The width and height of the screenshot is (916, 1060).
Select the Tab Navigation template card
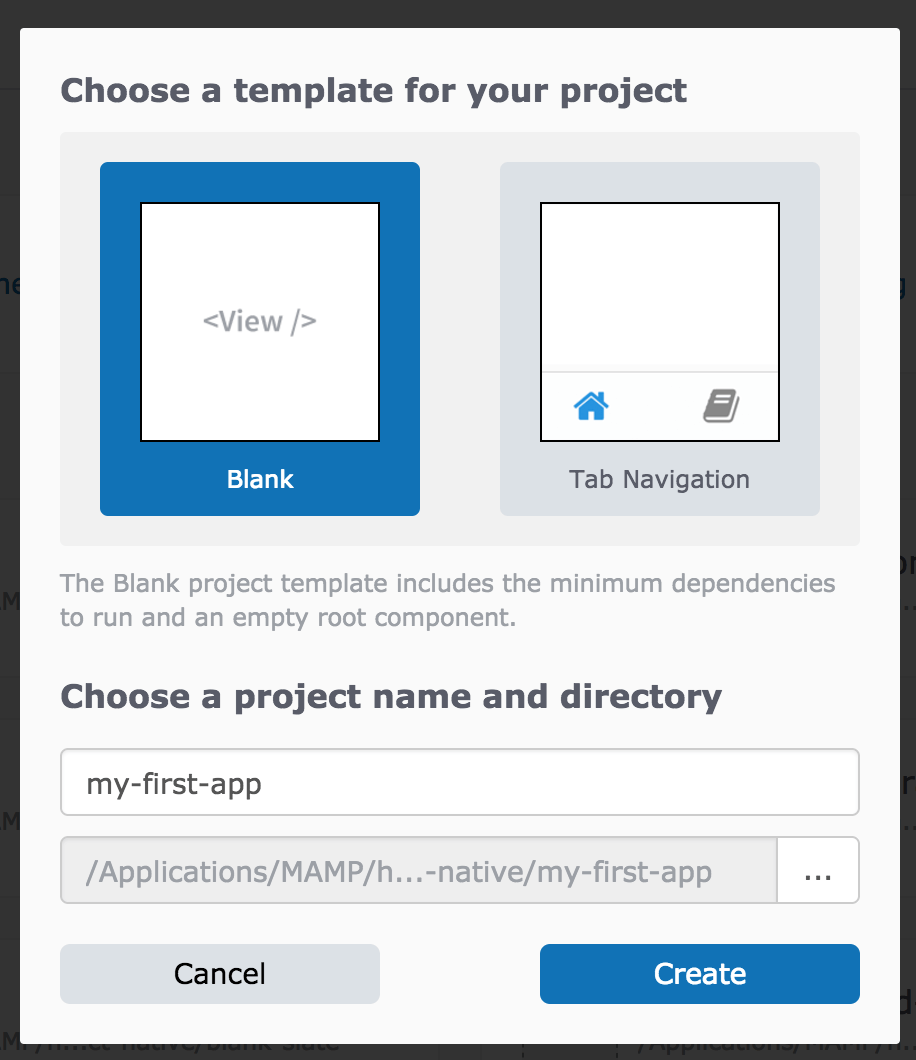point(659,338)
